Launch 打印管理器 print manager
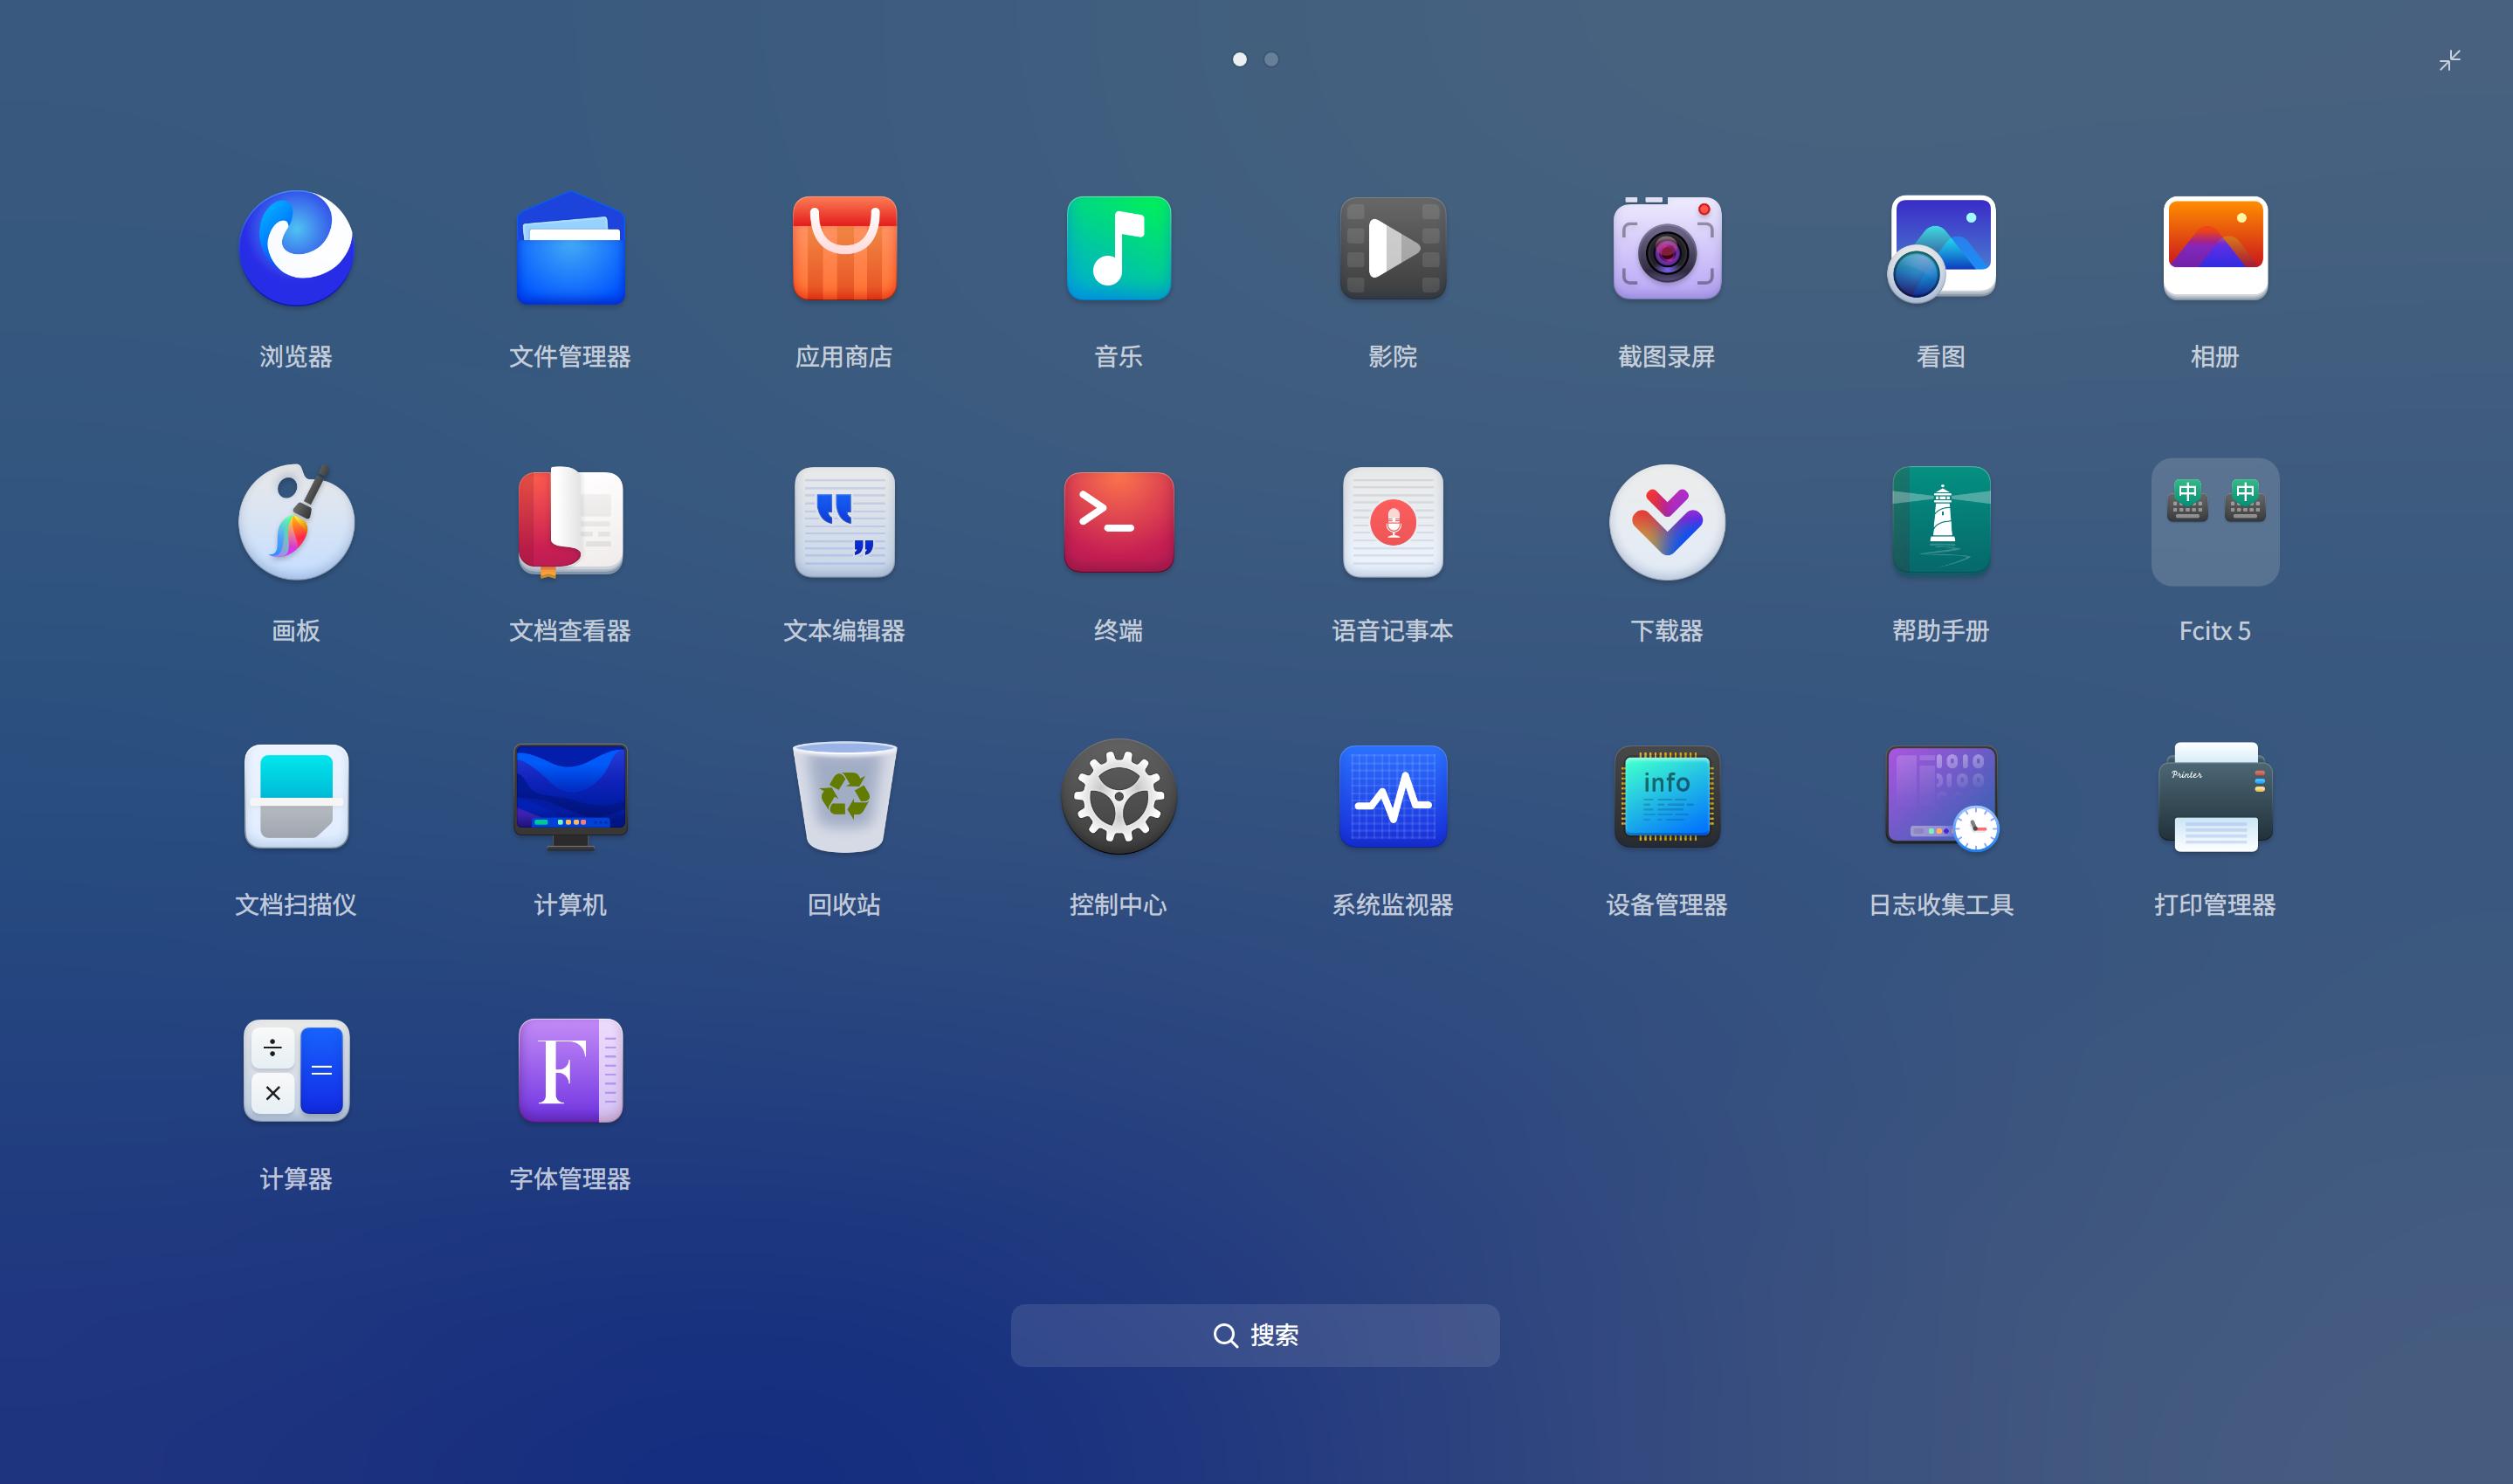Viewport: 2513px width, 1484px height. pyautogui.click(x=2214, y=796)
